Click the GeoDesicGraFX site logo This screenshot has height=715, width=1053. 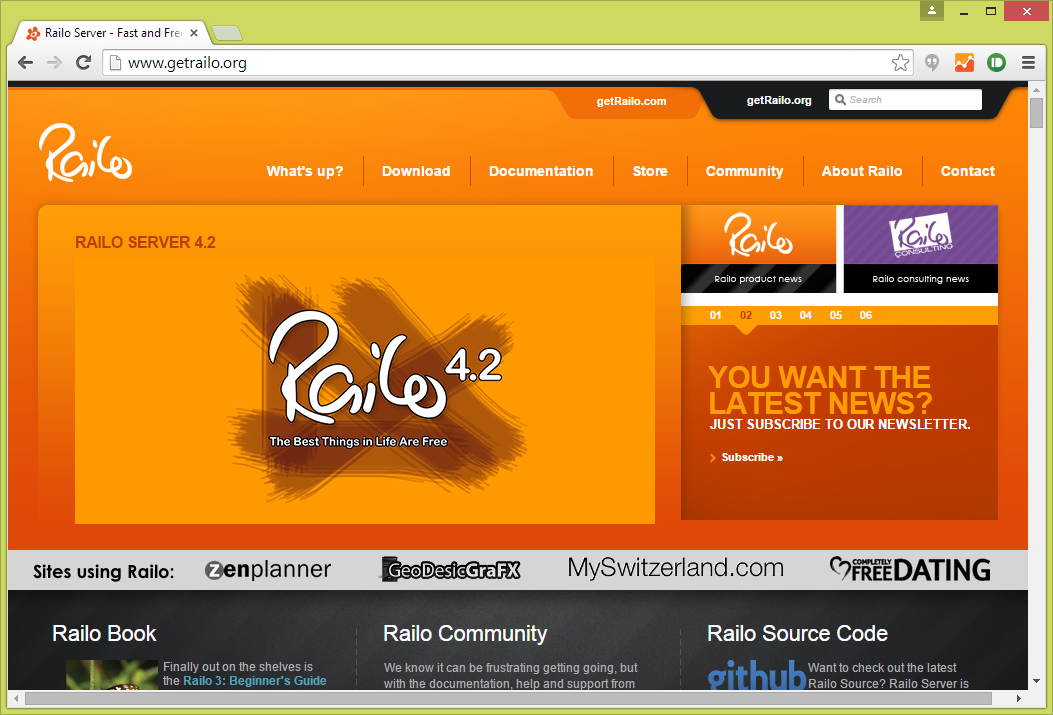tap(451, 569)
